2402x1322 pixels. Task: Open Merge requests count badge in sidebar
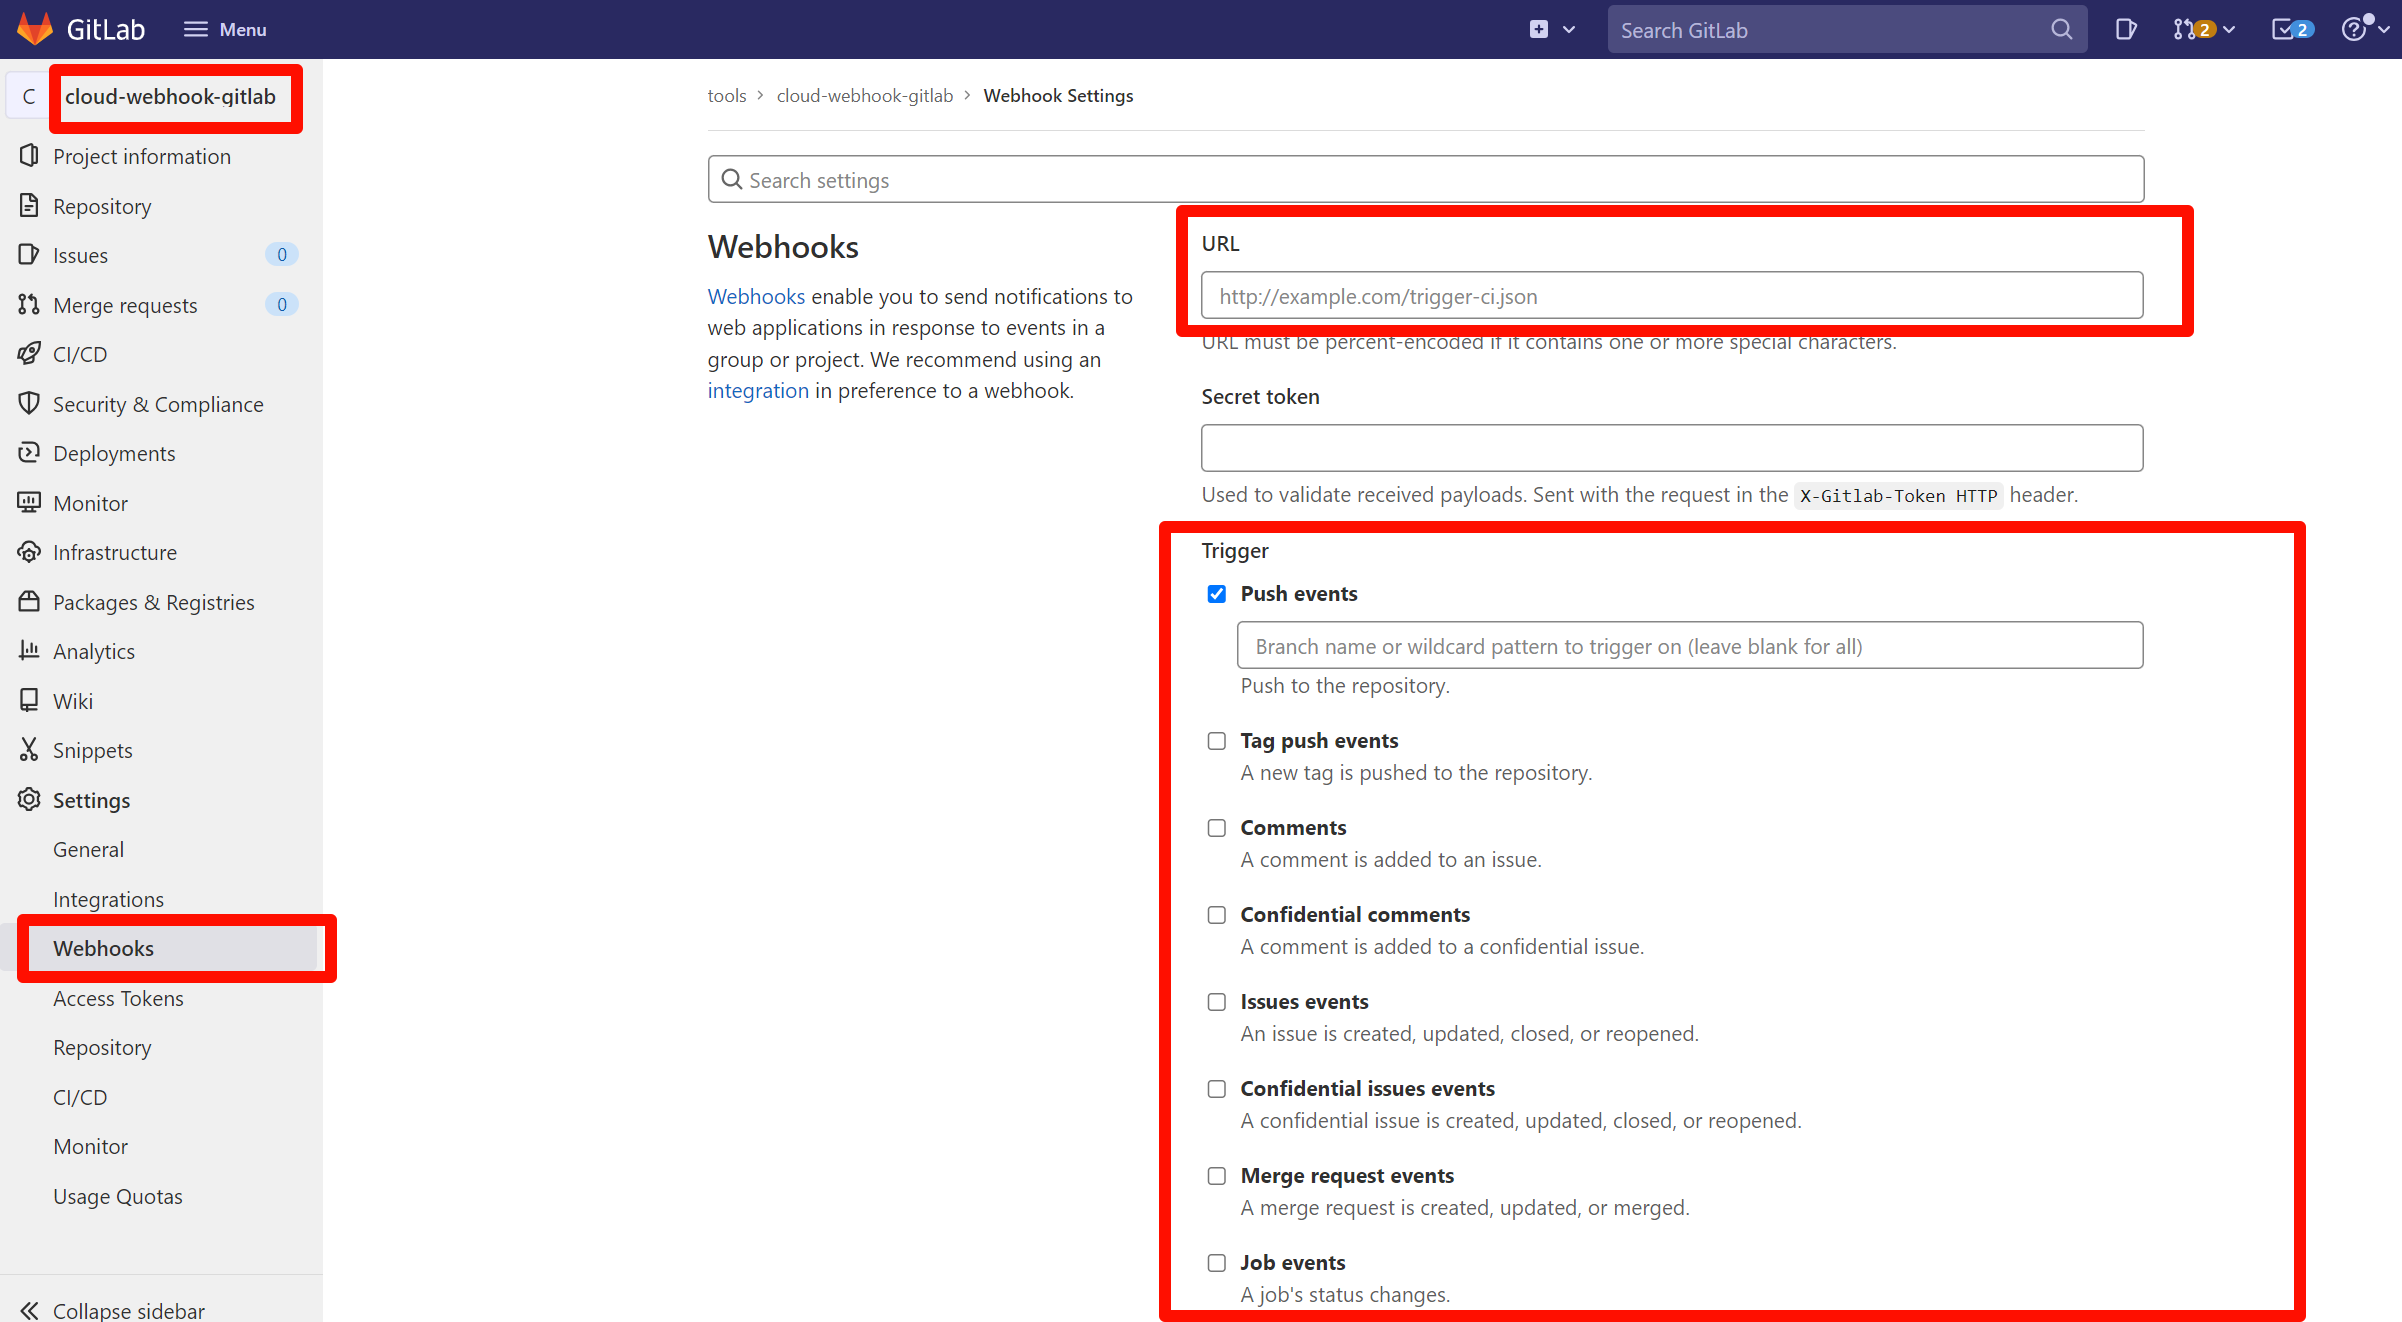[282, 305]
